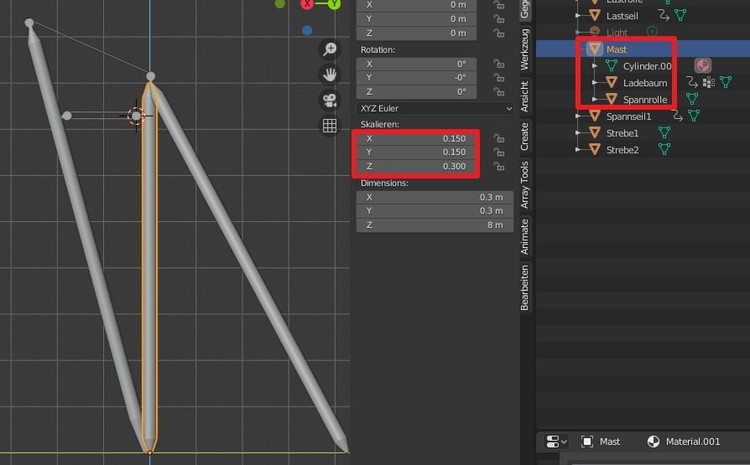Click the pan hand icon in viewport
The image size is (750, 465).
tap(330, 75)
